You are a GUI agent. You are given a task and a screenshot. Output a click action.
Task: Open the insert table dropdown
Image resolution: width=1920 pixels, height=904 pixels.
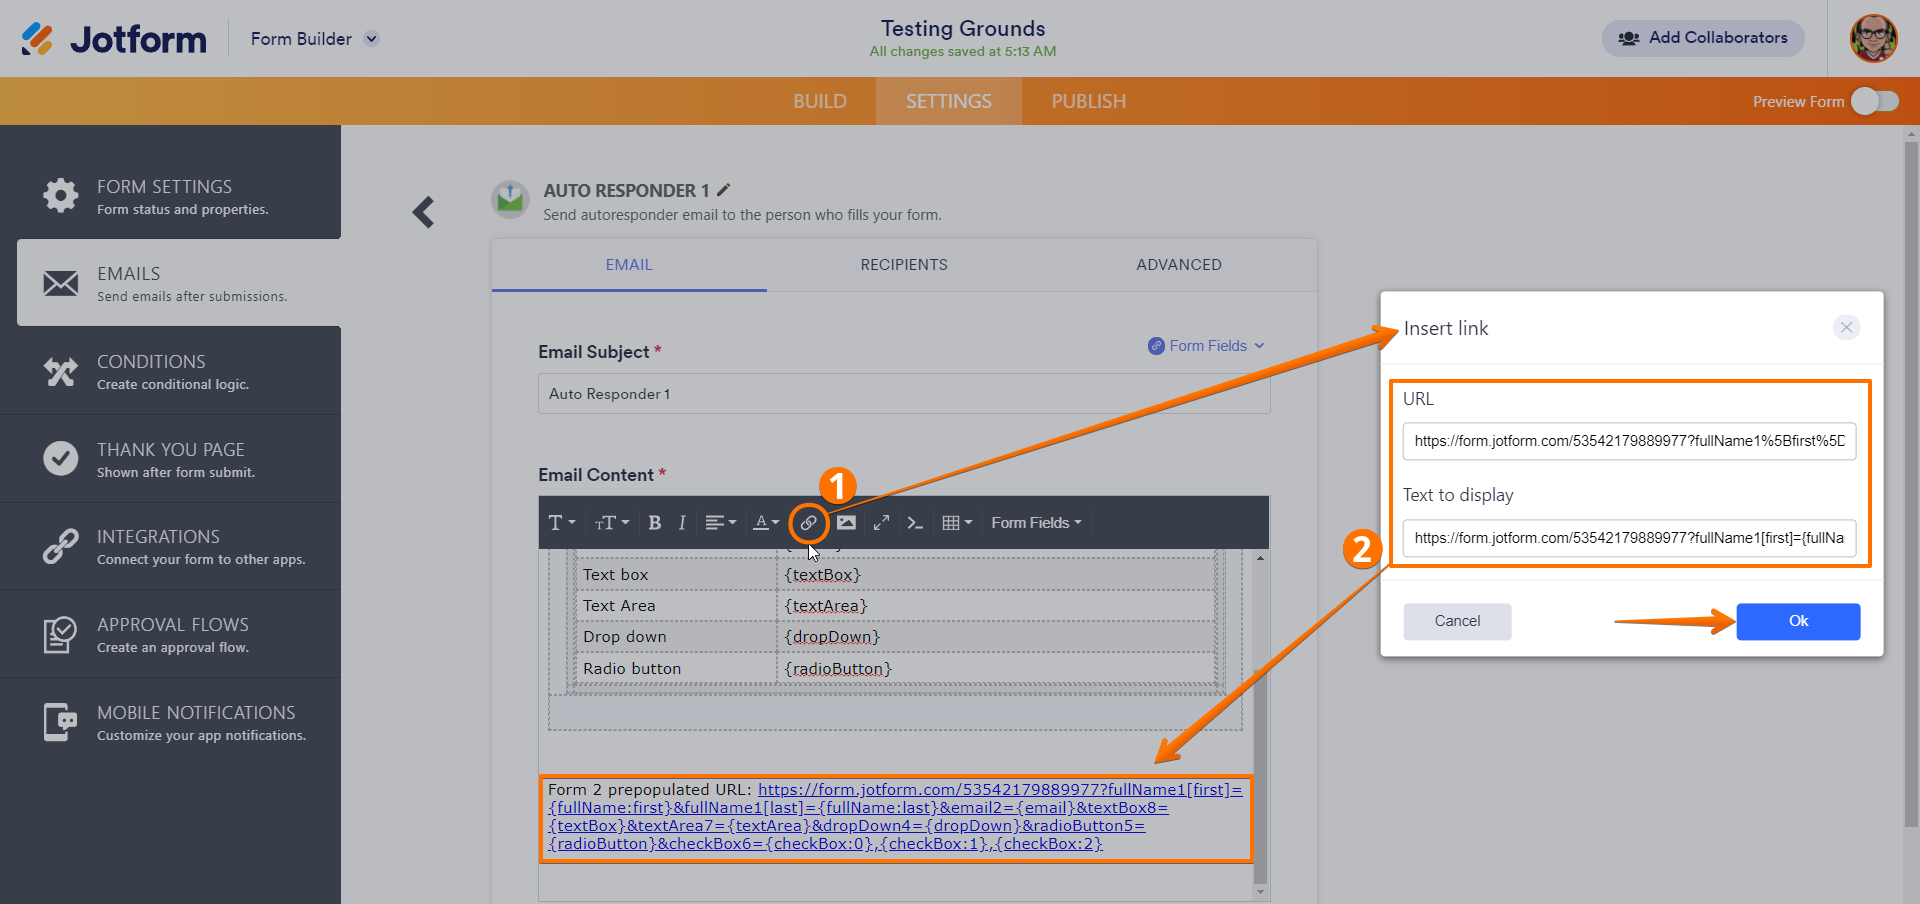[x=957, y=523]
